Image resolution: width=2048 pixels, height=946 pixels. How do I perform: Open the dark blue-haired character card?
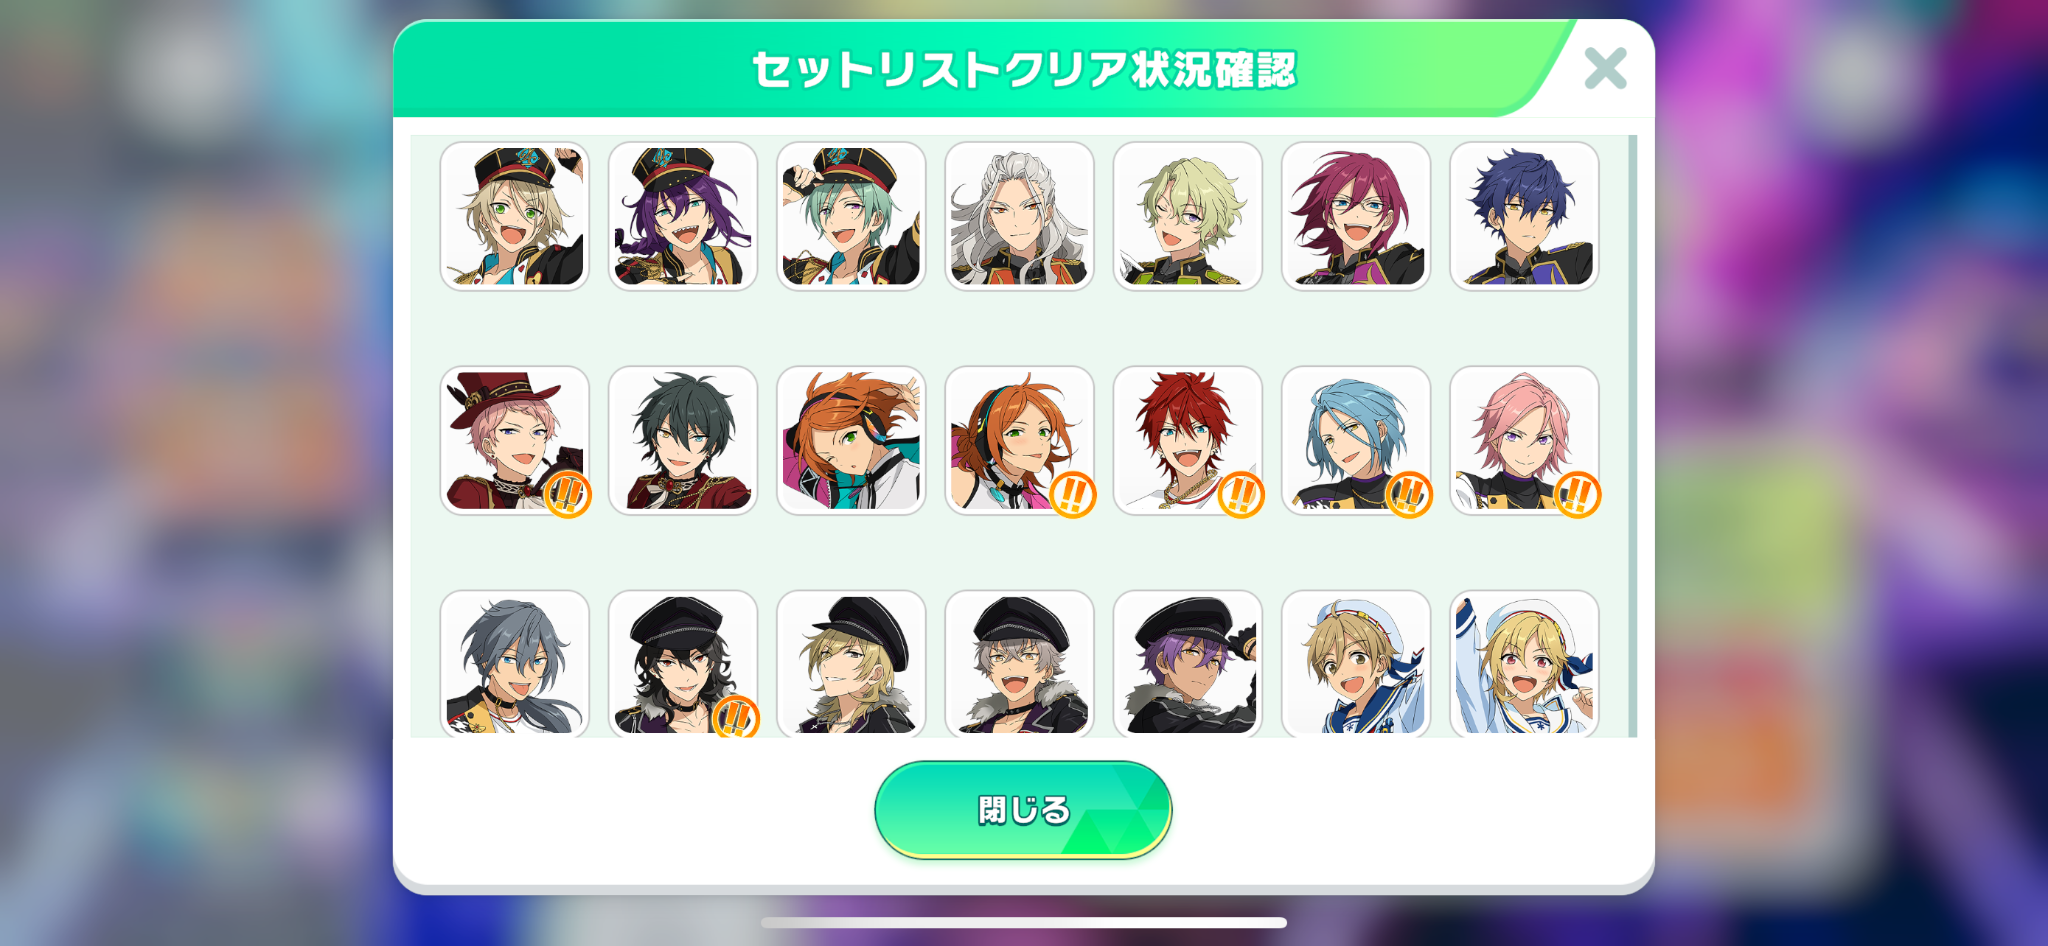[x=1524, y=216]
